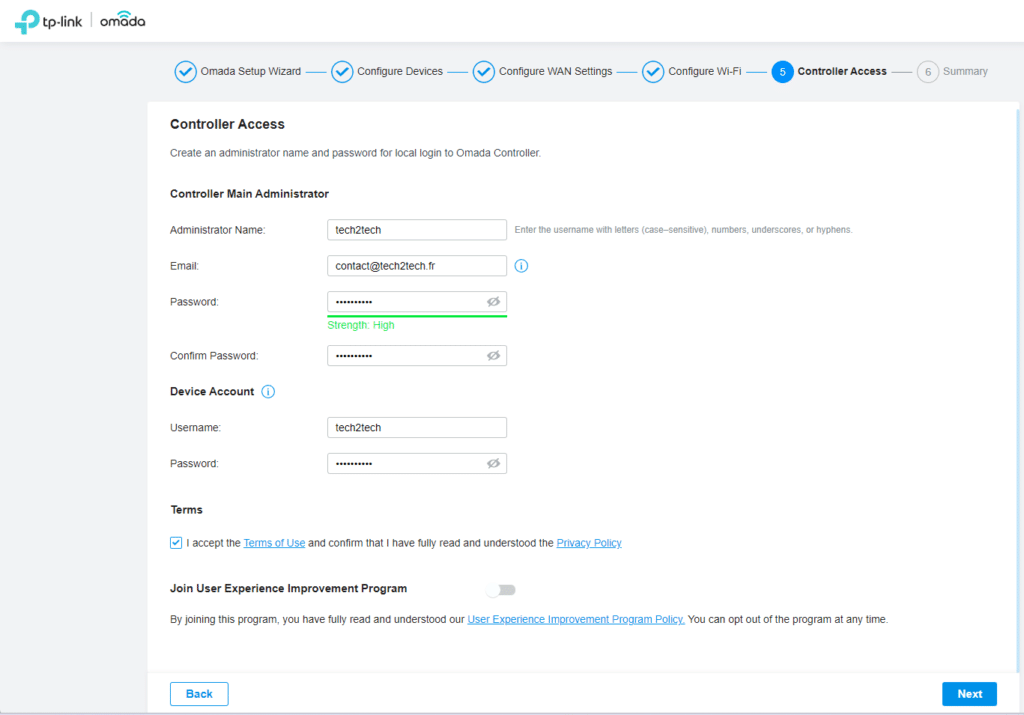Screen dimensions: 1024x715
Task: Click the tp-link Omada logo
Action: pyautogui.click(x=80, y=22)
